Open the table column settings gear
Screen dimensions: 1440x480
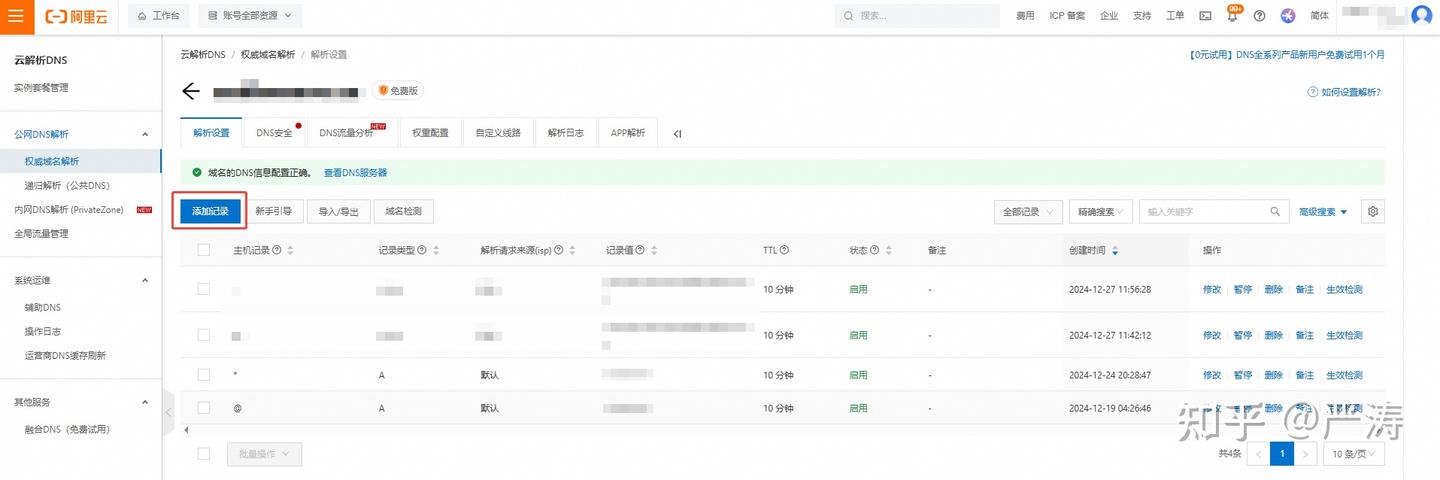pos(1373,212)
